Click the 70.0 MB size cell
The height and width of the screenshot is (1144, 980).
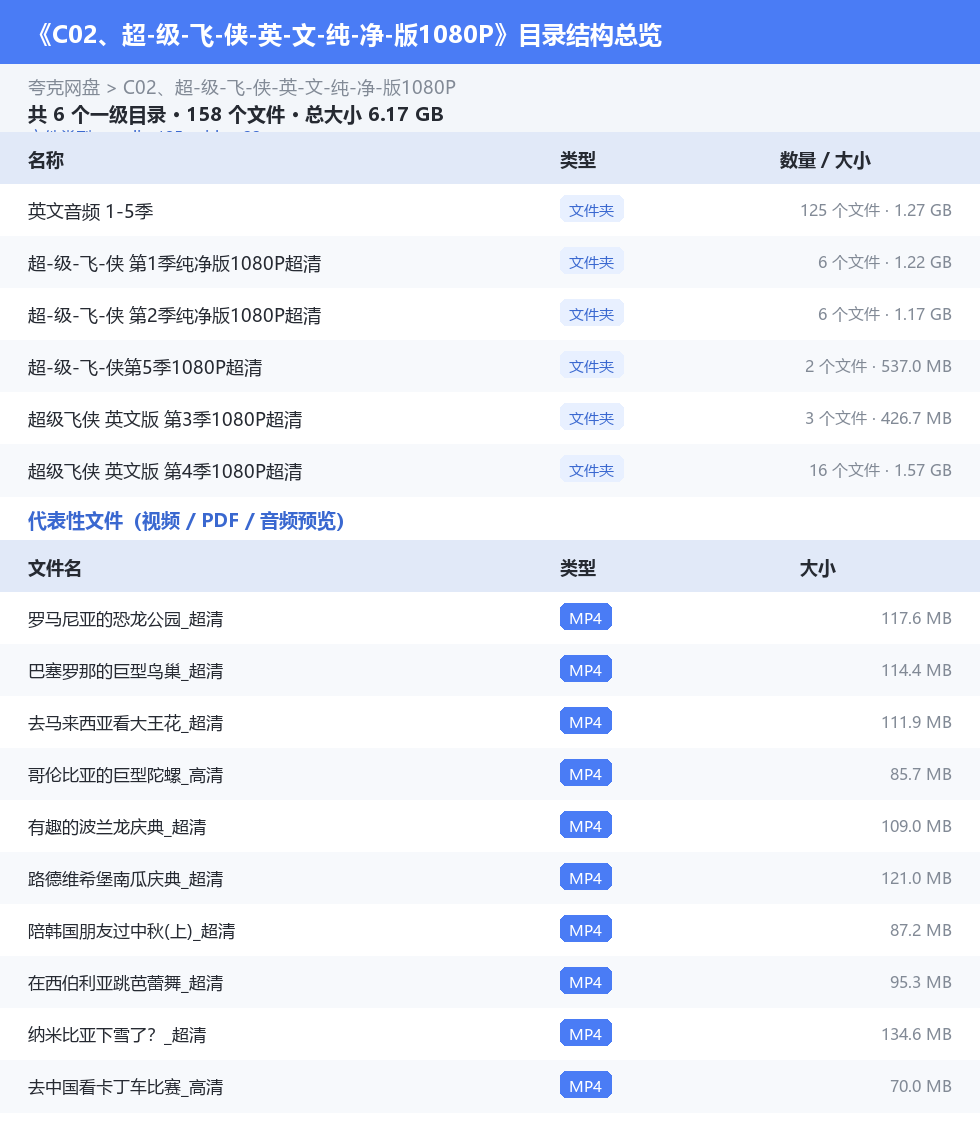point(920,1086)
